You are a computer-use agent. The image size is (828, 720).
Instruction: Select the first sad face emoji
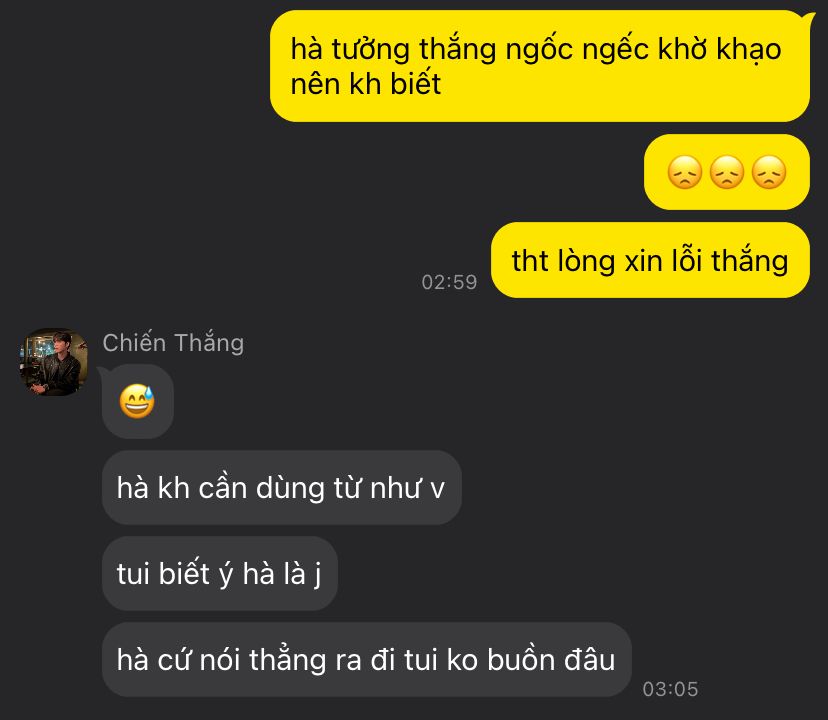[x=685, y=172]
